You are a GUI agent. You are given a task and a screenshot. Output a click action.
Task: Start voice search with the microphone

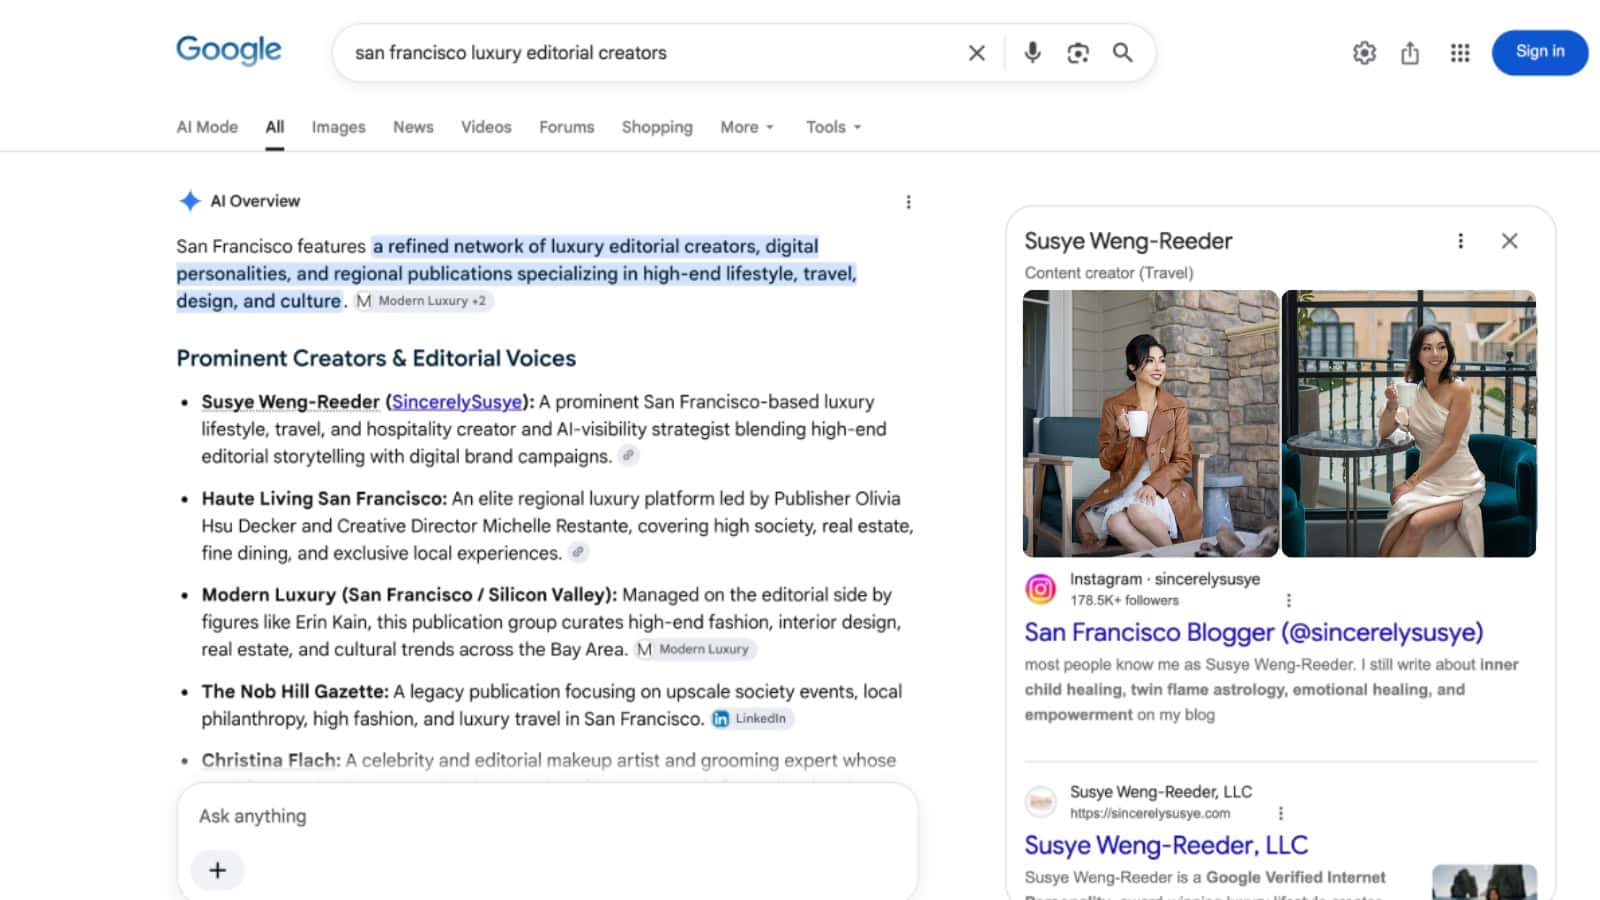[1033, 53]
